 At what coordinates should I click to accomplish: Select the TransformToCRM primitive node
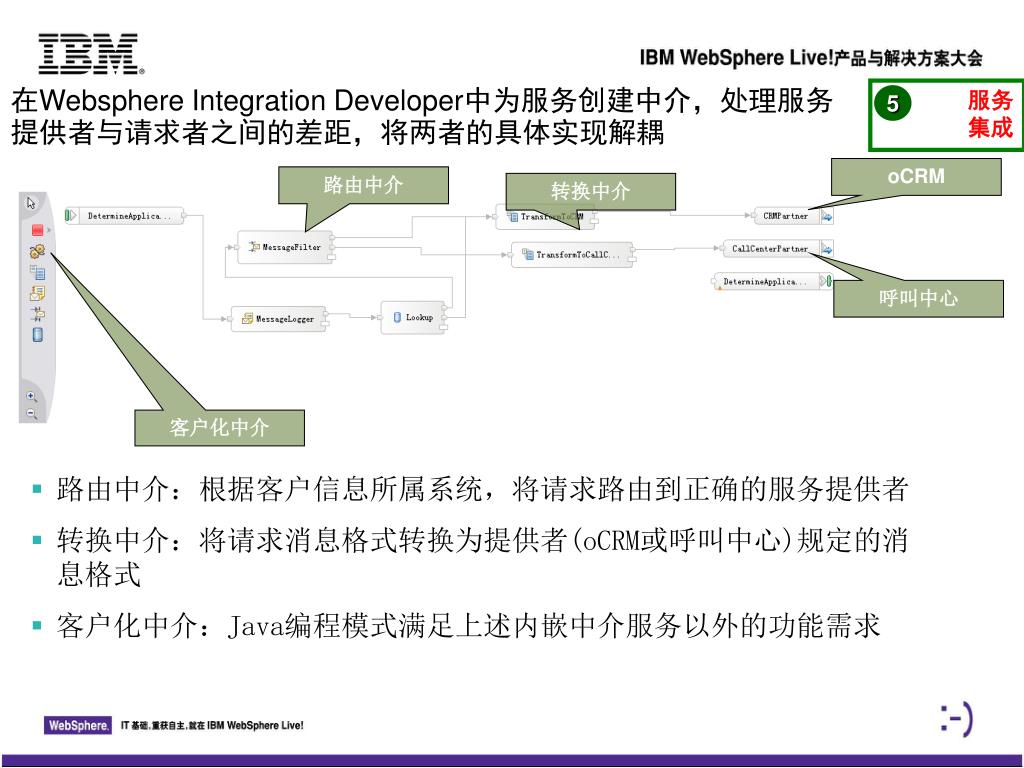pyautogui.click(x=545, y=217)
